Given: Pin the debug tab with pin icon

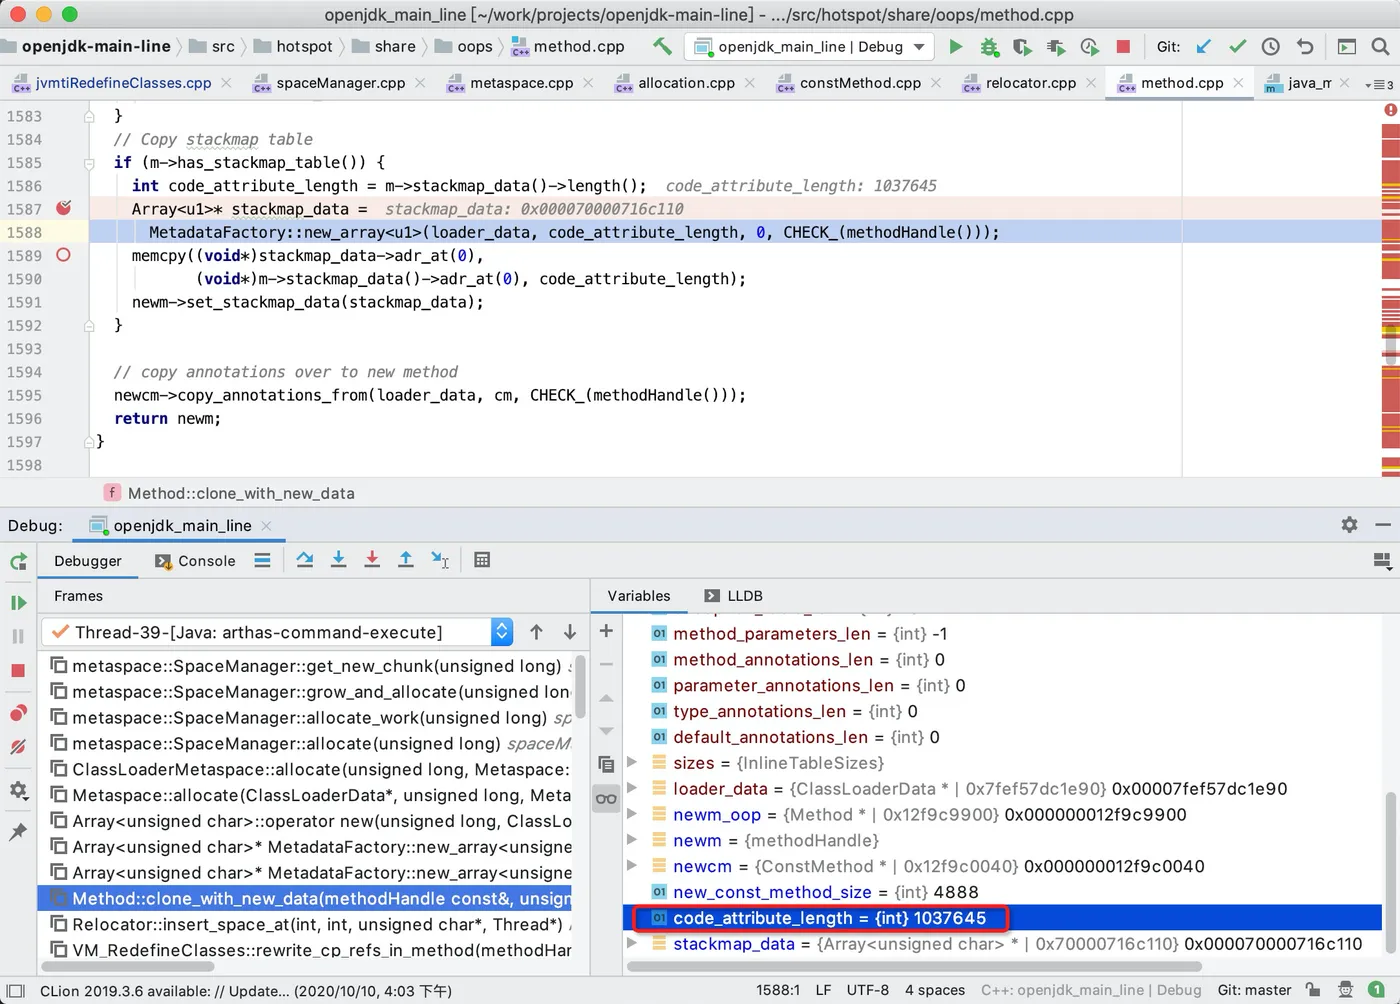Looking at the screenshot, I should 18,832.
